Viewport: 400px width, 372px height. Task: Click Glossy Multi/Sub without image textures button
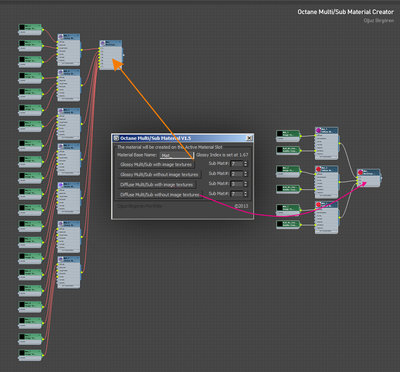(x=159, y=174)
